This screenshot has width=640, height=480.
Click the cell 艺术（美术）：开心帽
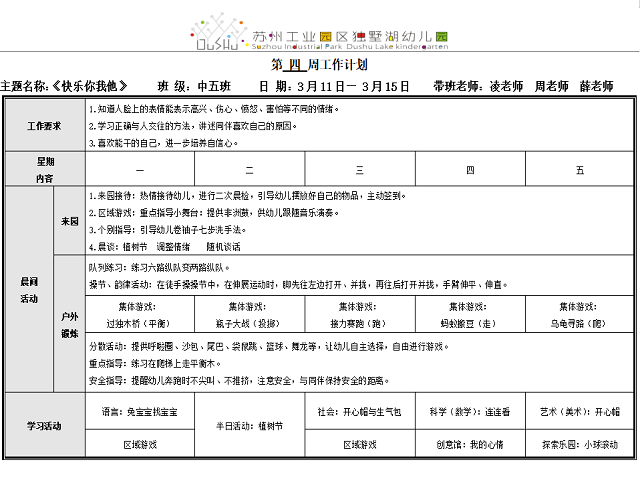click(580, 412)
